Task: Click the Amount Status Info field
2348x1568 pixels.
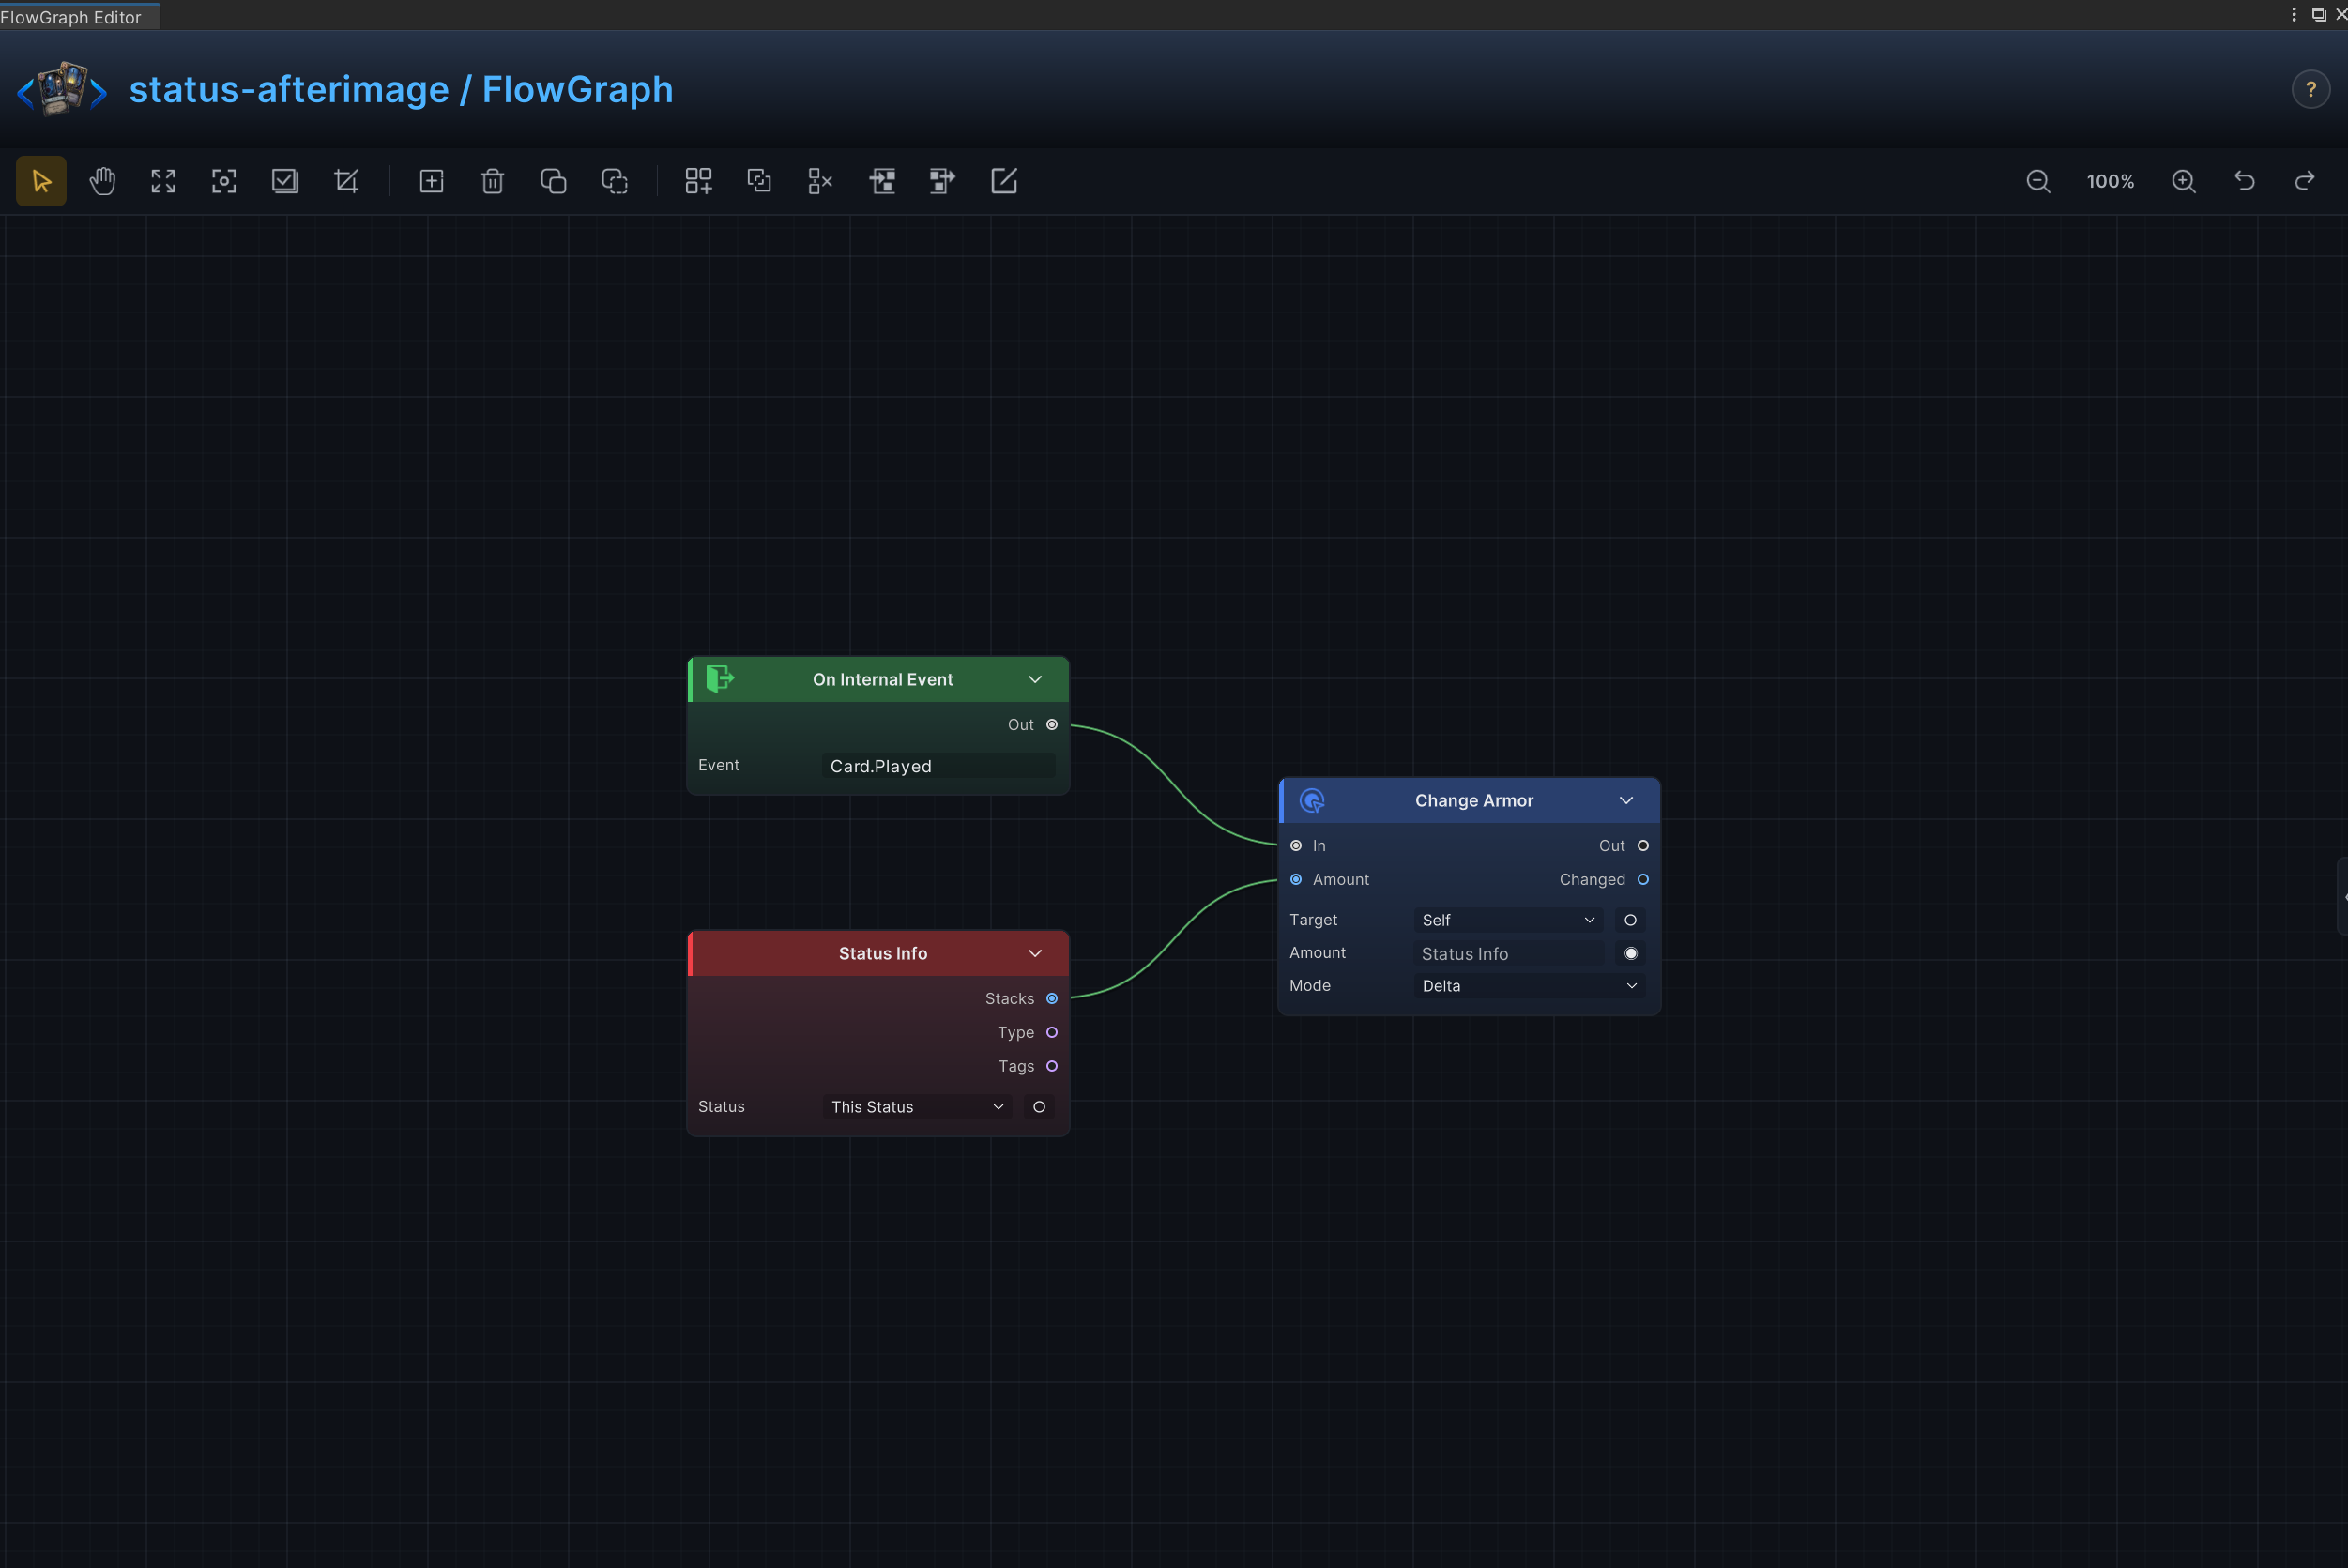Action: click(1508, 954)
